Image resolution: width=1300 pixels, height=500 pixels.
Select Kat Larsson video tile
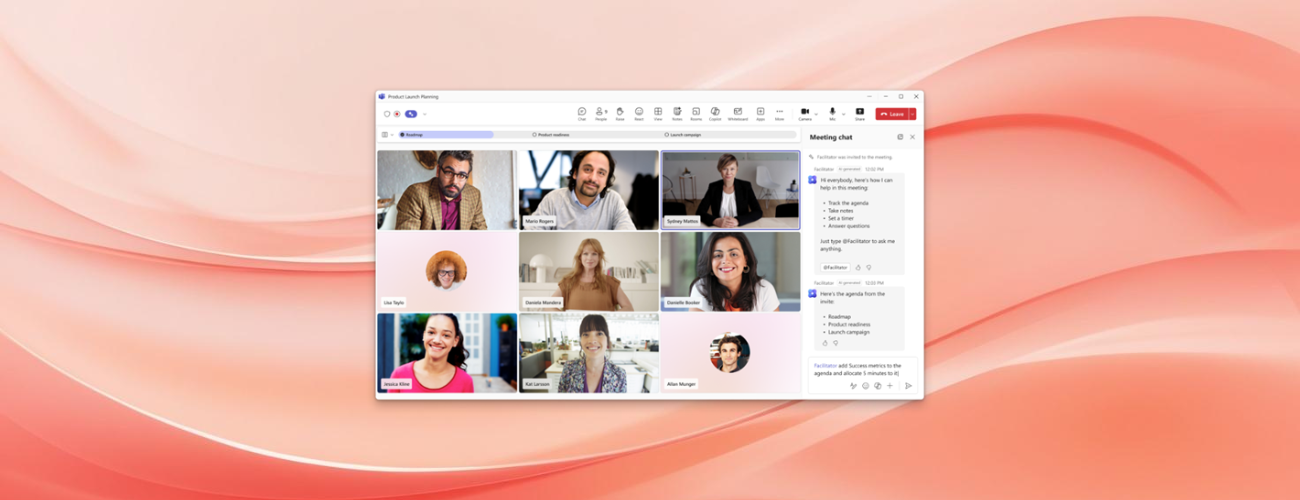tap(588, 353)
